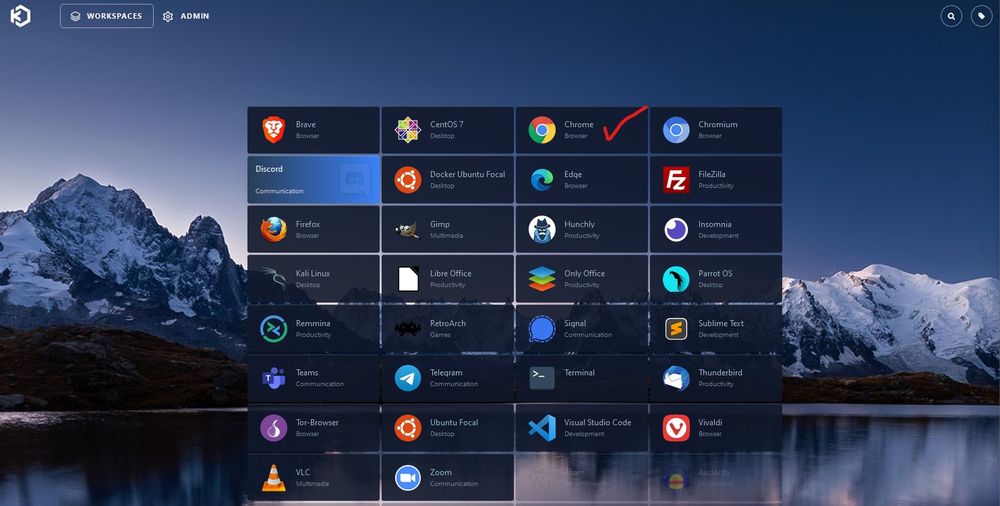Open the FileZilla icon

point(676,180)
